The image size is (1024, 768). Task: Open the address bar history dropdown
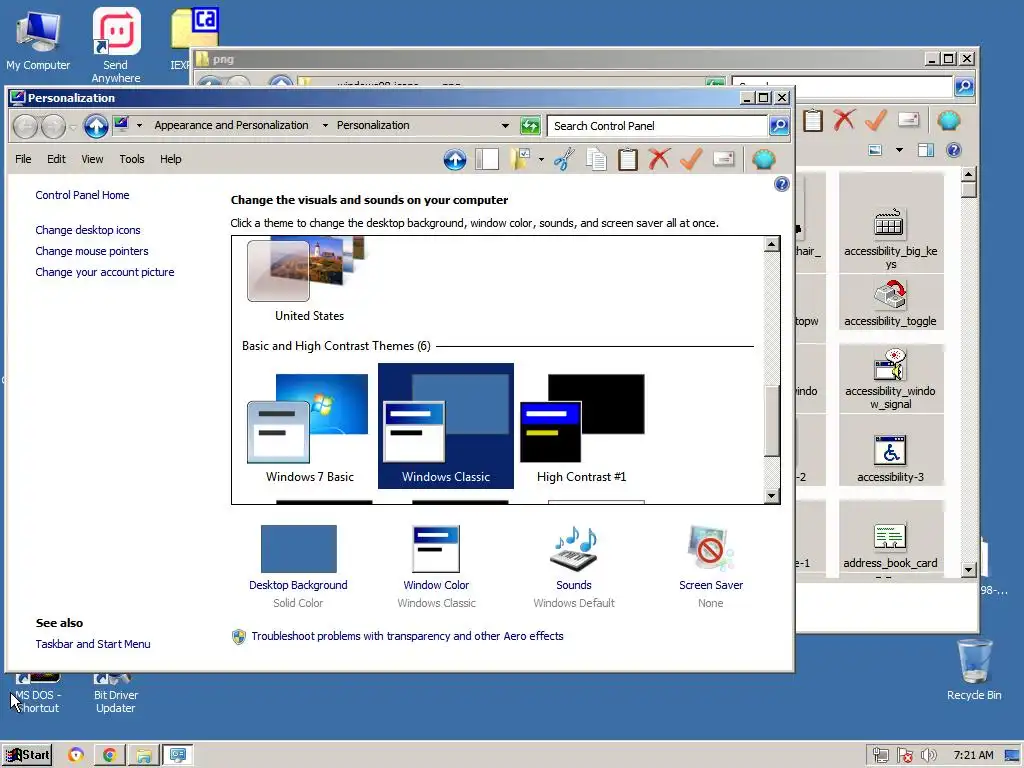505,125
